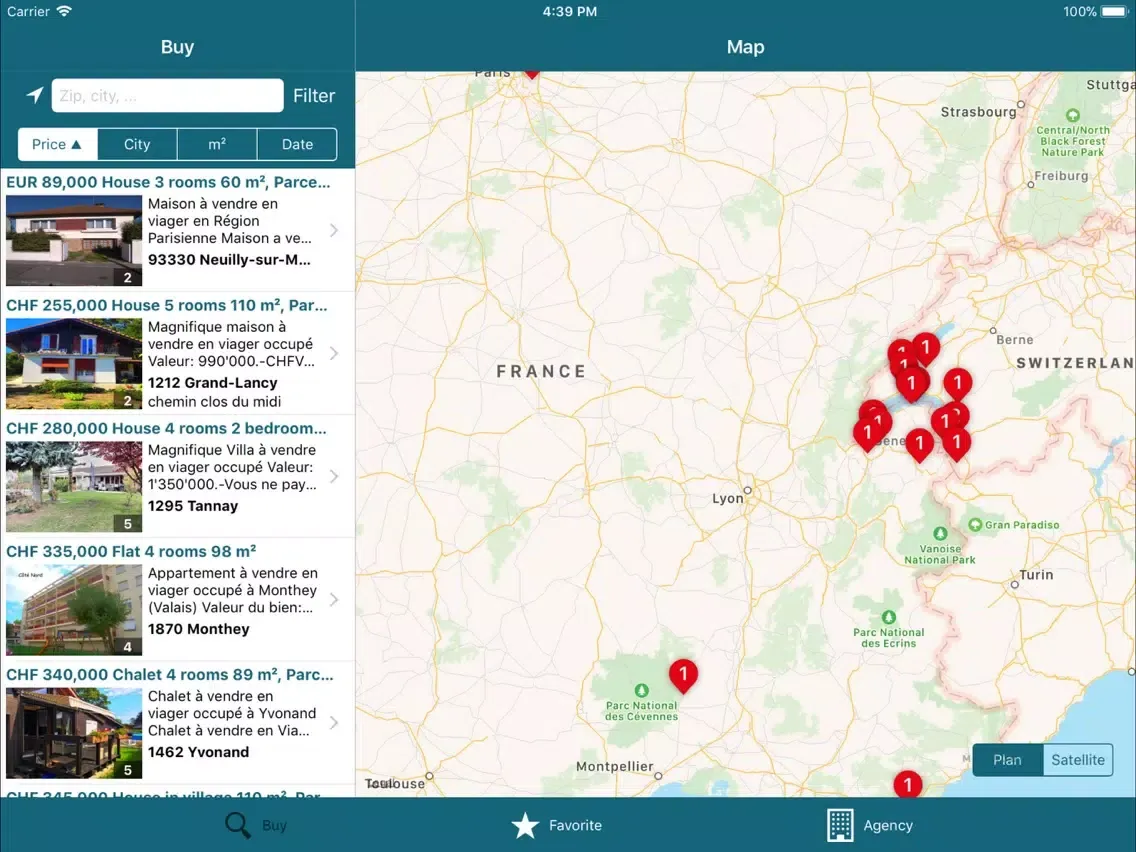Open the Buy tab magnifier icon
The height and width of the screenshot is (852, 1136).
click(x=237, y=825)
